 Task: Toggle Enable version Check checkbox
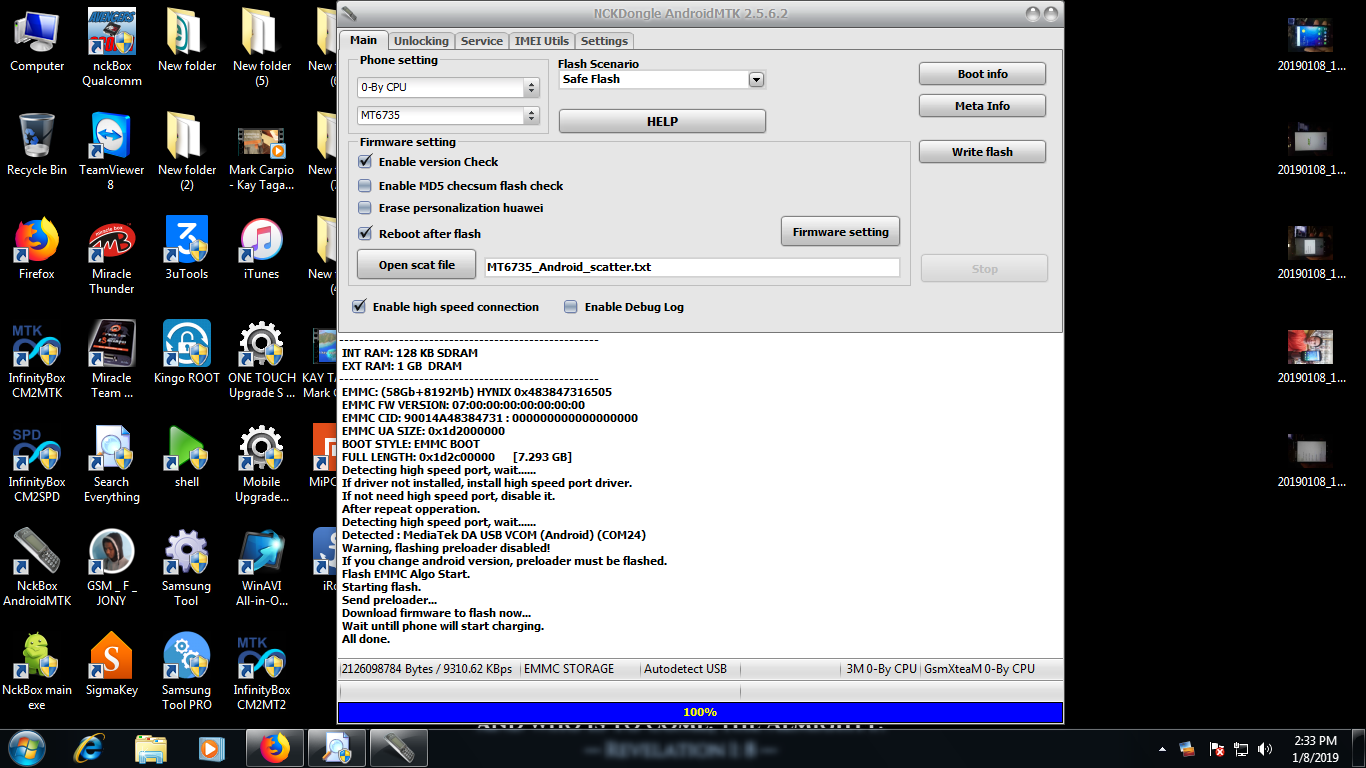pos(365,162)
